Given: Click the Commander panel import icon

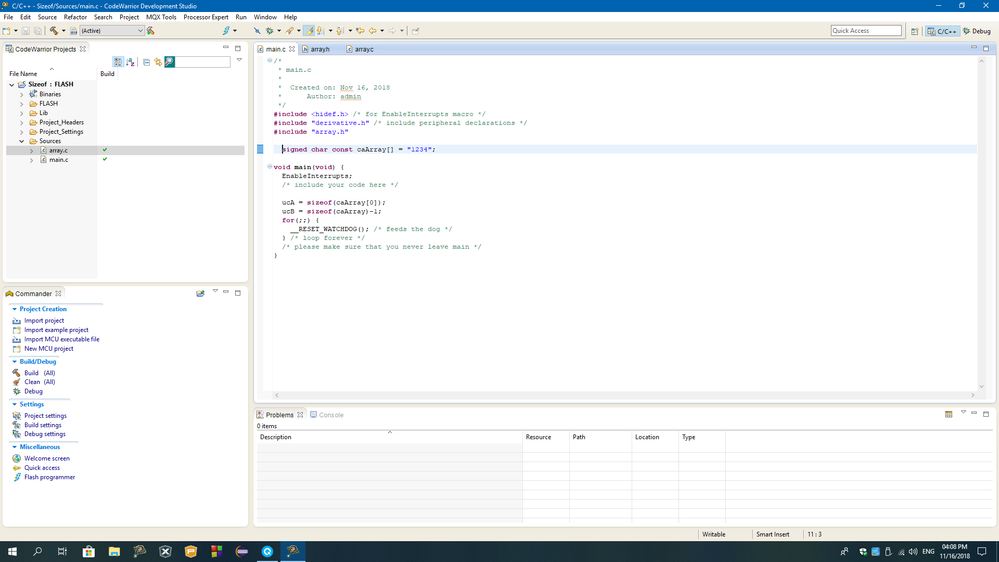Looking at the screenshot, I should [x=200, y=293].
